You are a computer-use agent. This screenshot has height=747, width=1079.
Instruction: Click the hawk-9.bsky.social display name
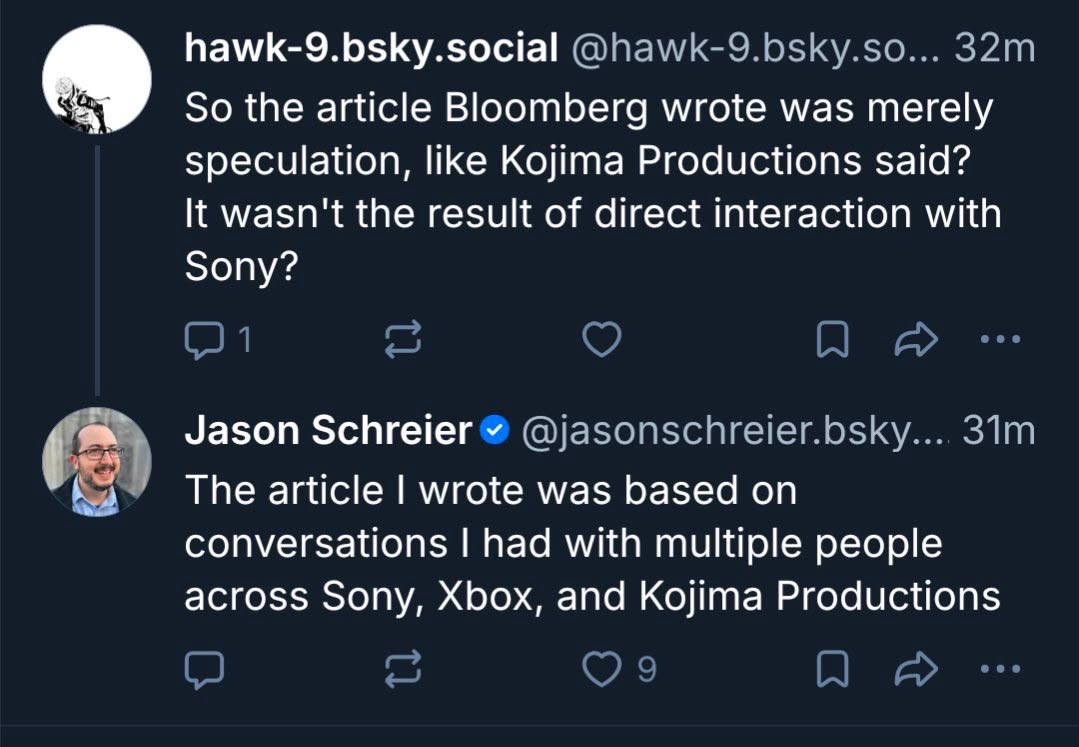[371, 48]
